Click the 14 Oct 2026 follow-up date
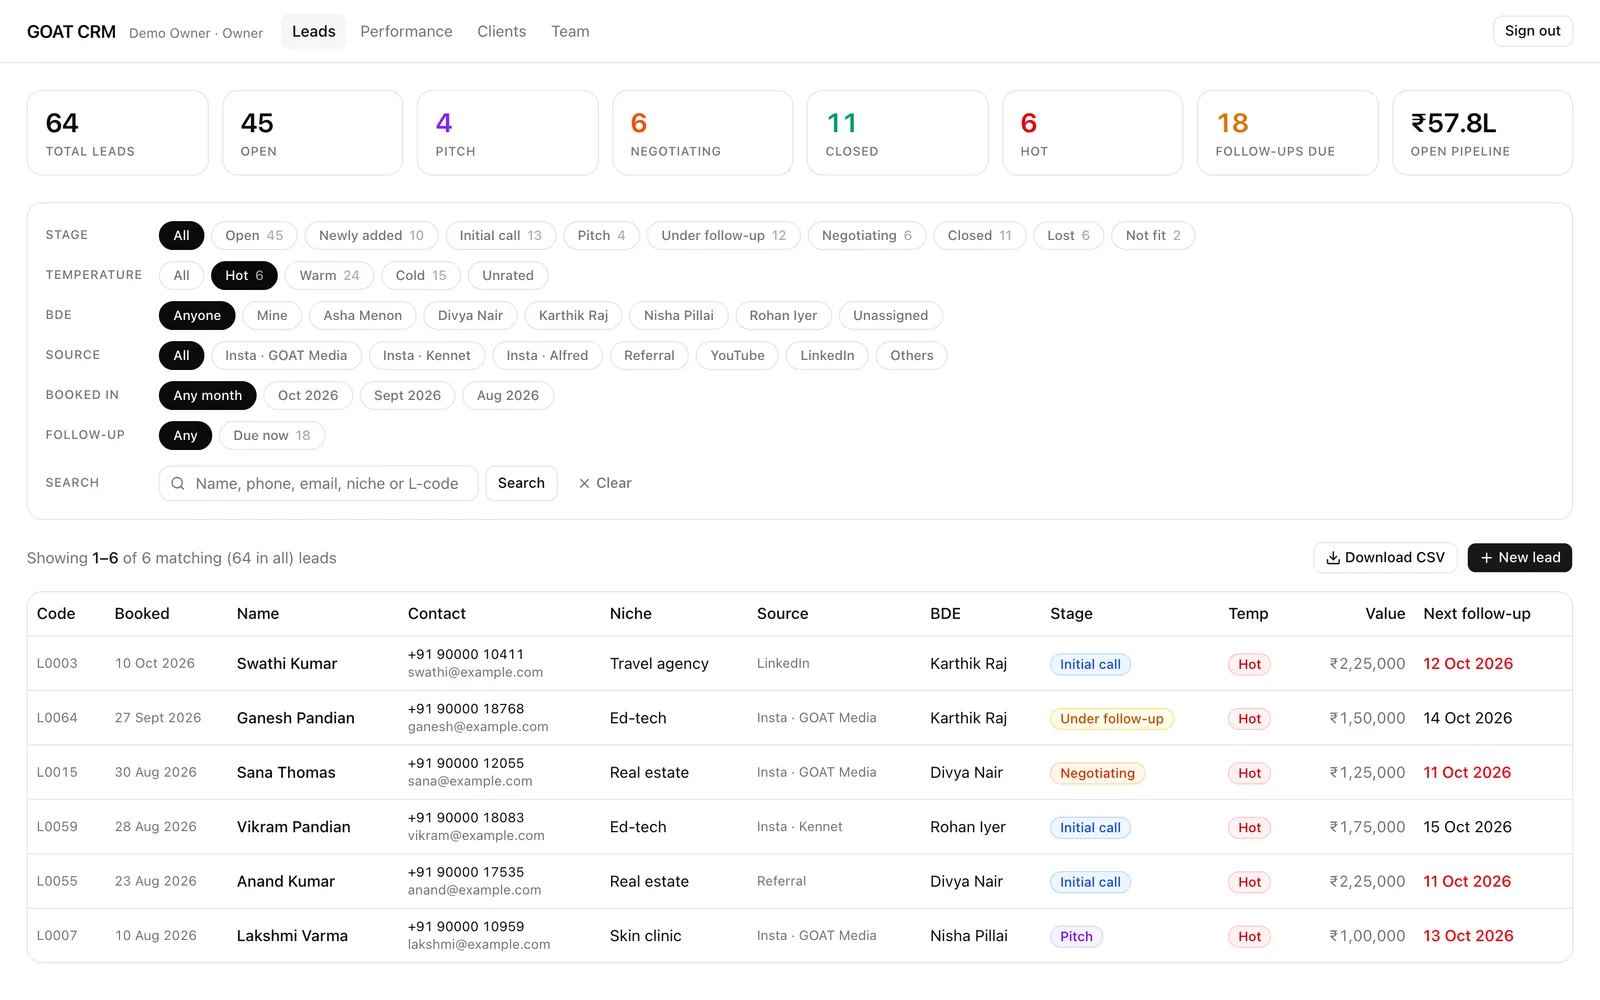The image size is (1600, 1000). (1467, 719)
